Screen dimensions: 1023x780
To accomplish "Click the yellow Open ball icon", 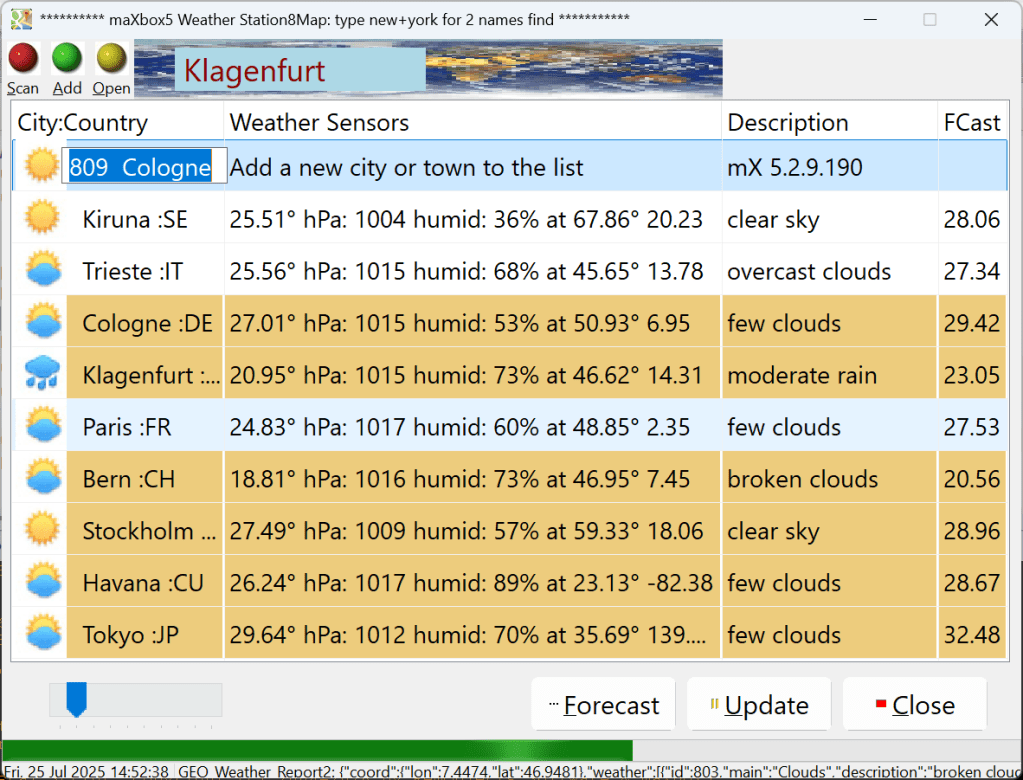I will 111,58.
